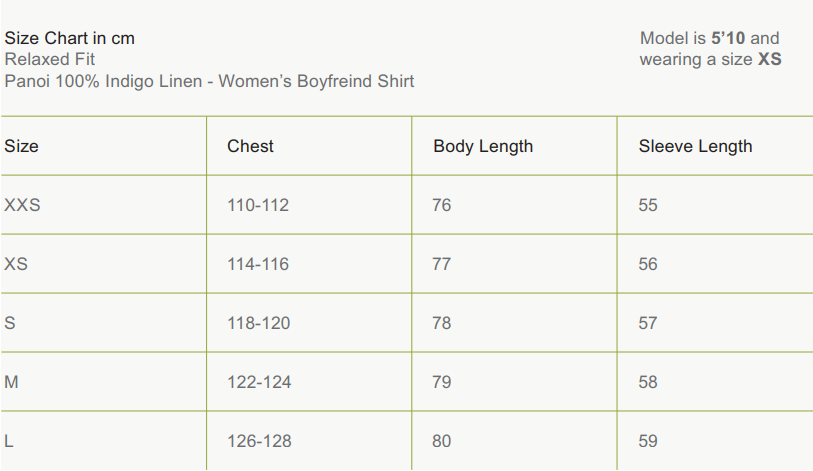Screen dimensions: 813x471
Task: Select the Size column header
Action: pyautogui.click(x=21, y=146)
